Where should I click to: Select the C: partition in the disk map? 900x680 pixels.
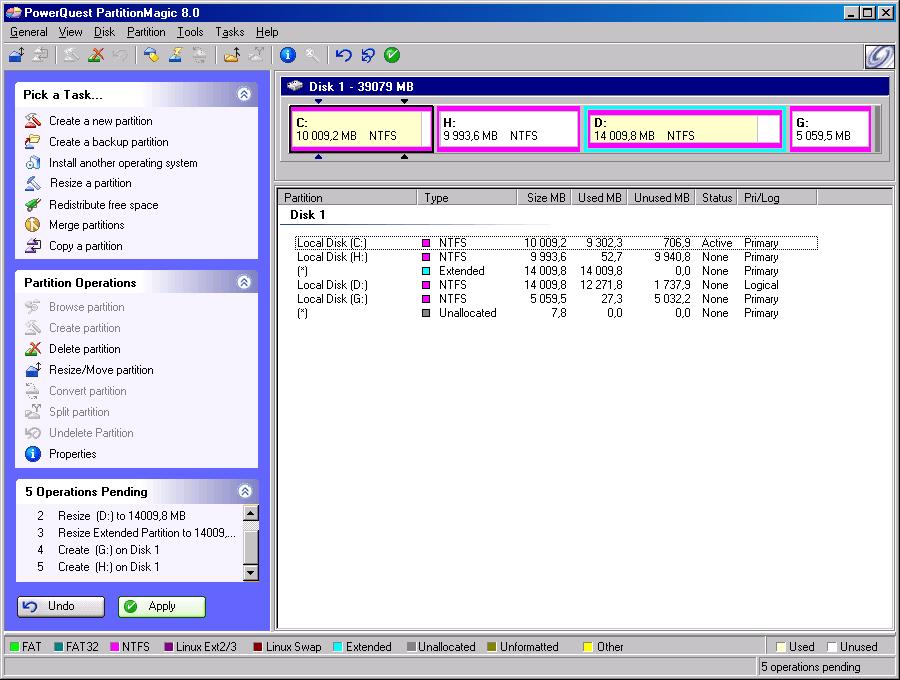(362, 129)
